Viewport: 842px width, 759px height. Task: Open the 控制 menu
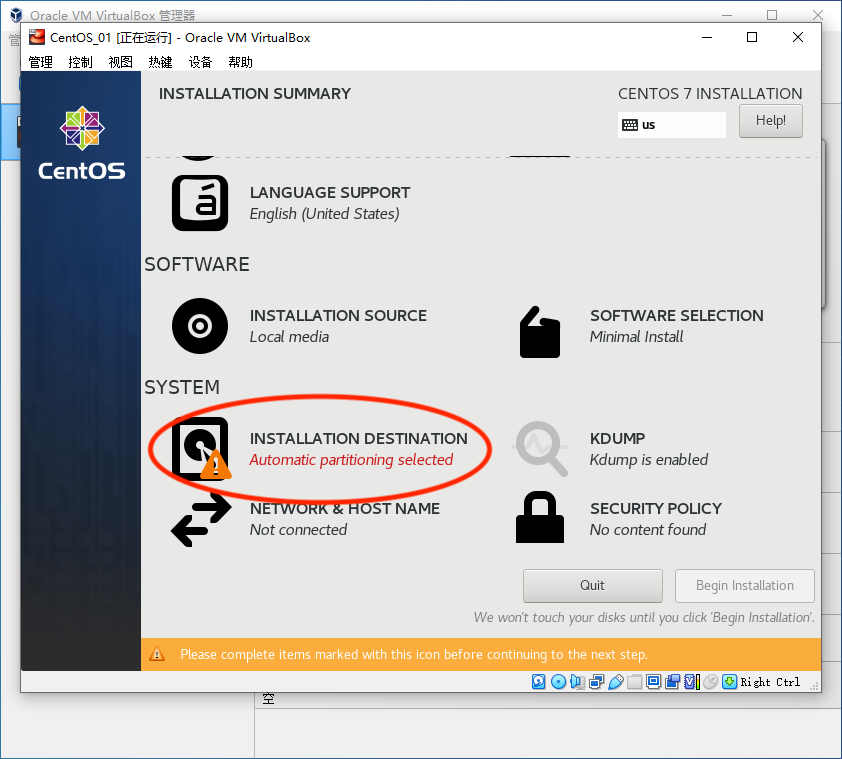click(x=81, y=62)
